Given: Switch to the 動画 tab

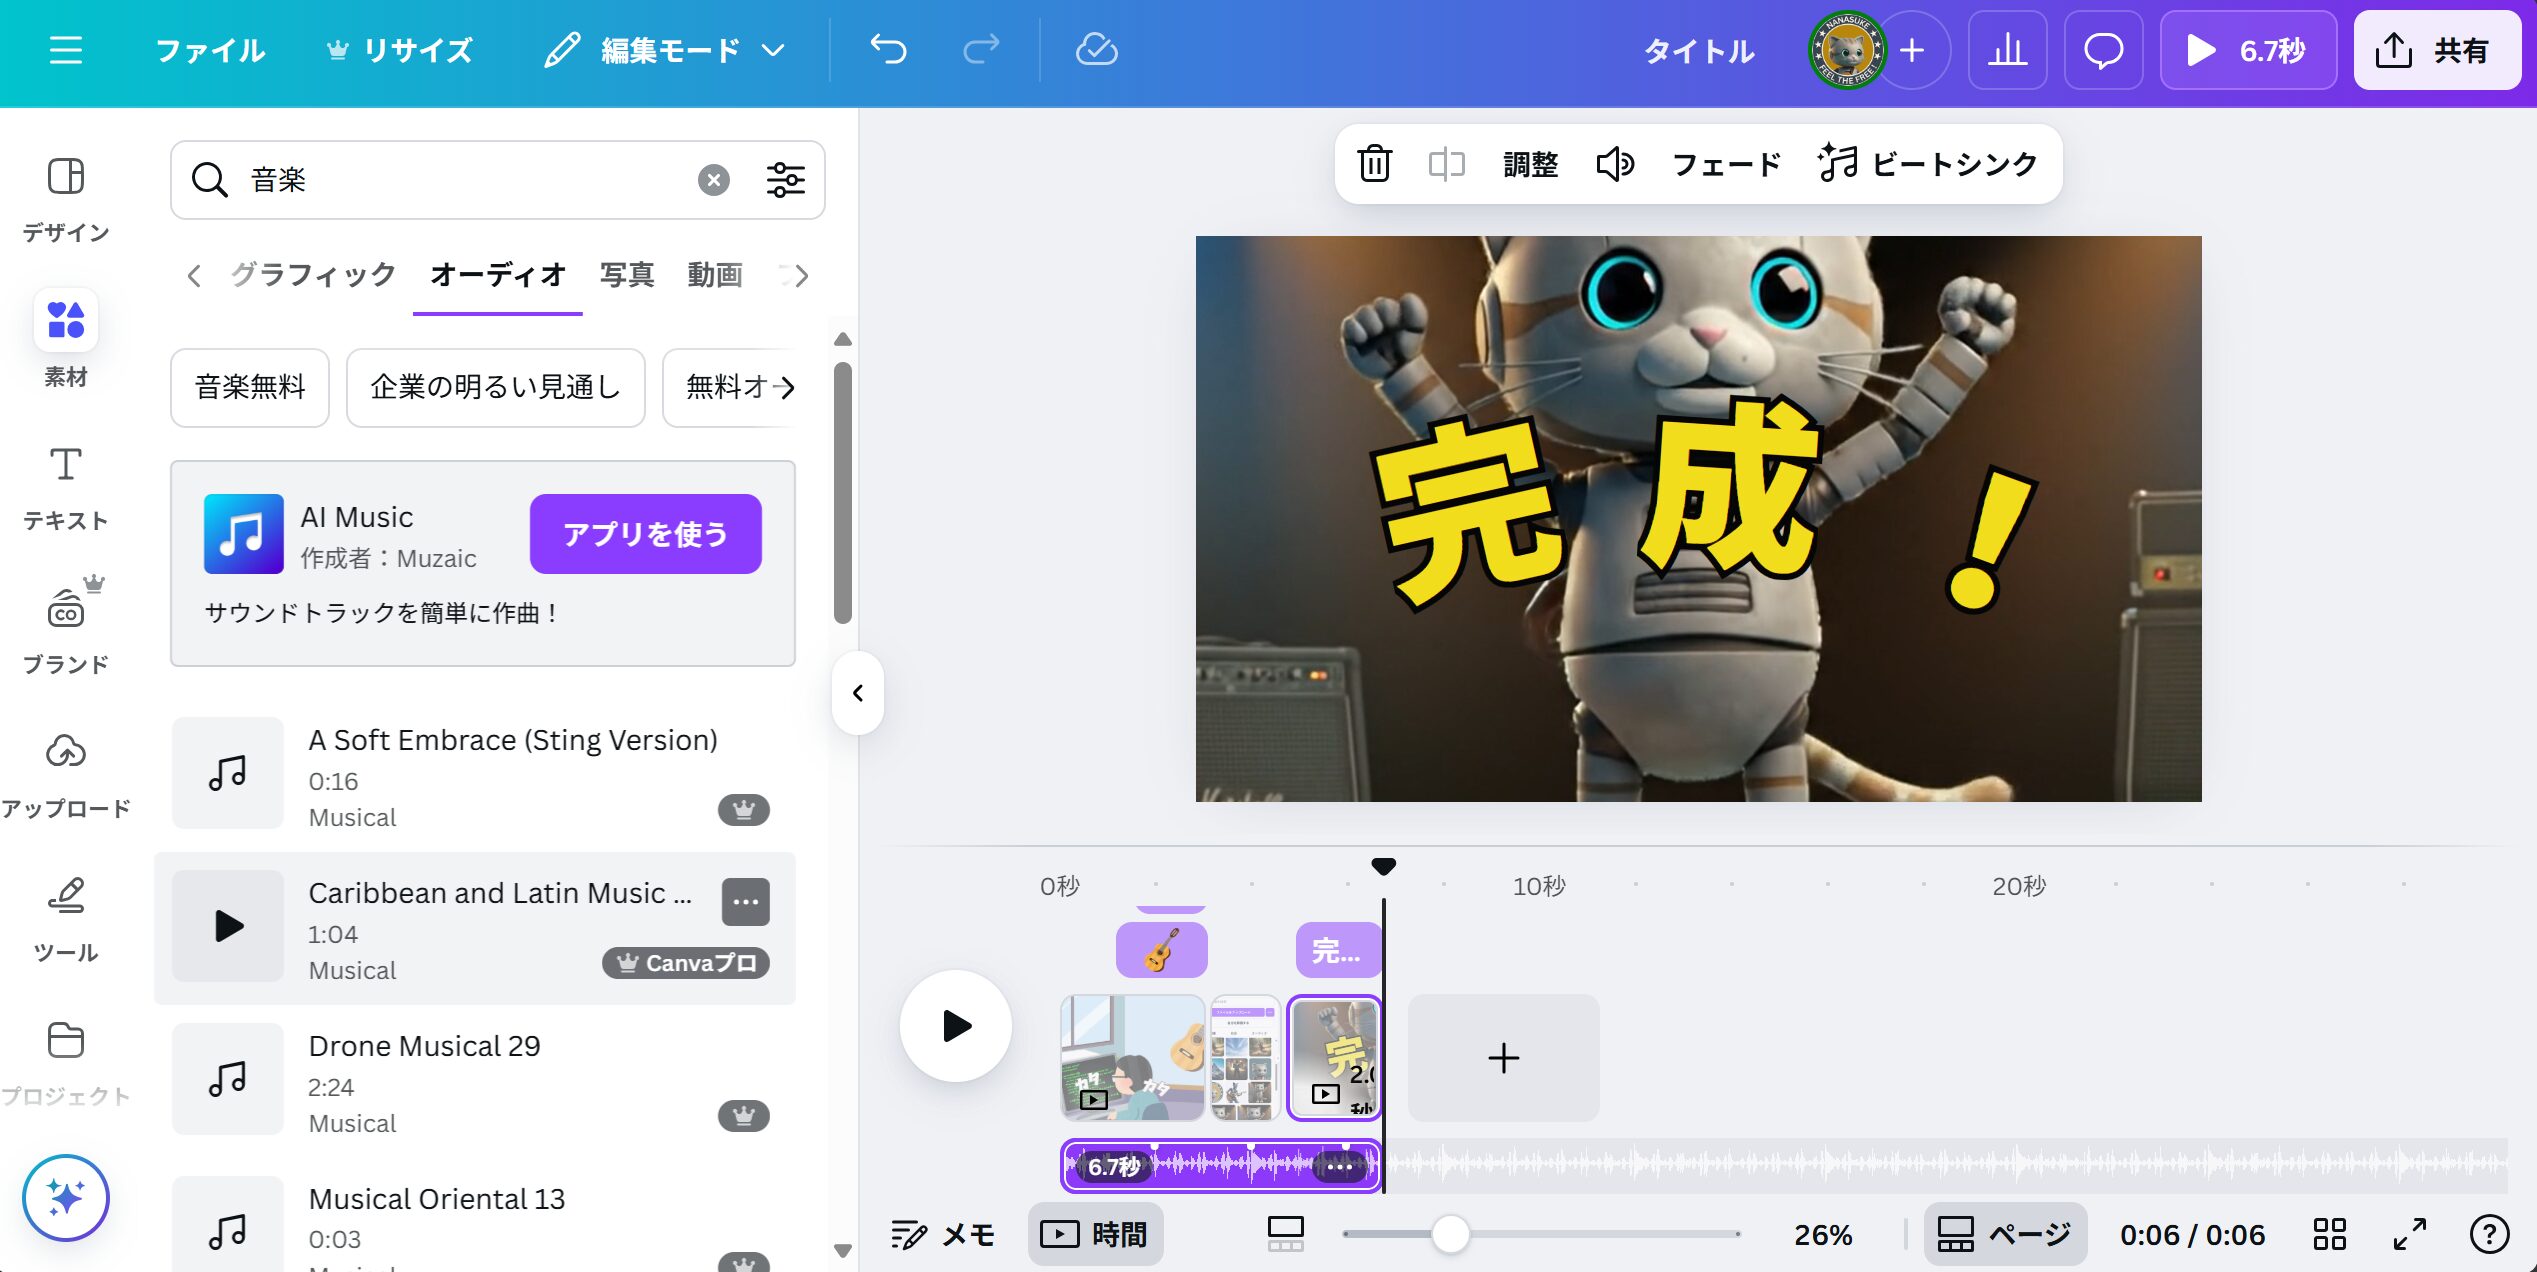Looking at the screenshot, I should [715, 274].
